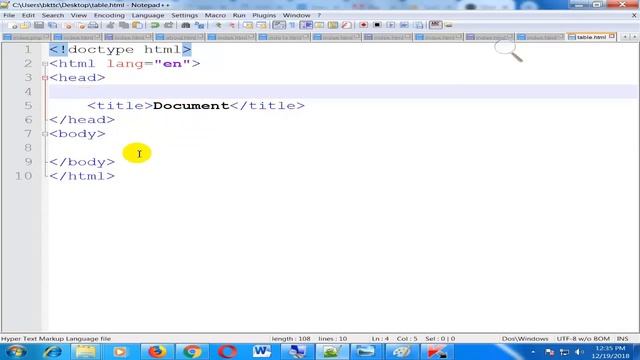Open Microsoft Word from the taskbar
This screenshot has height=360, width=640.
(262, 351)
